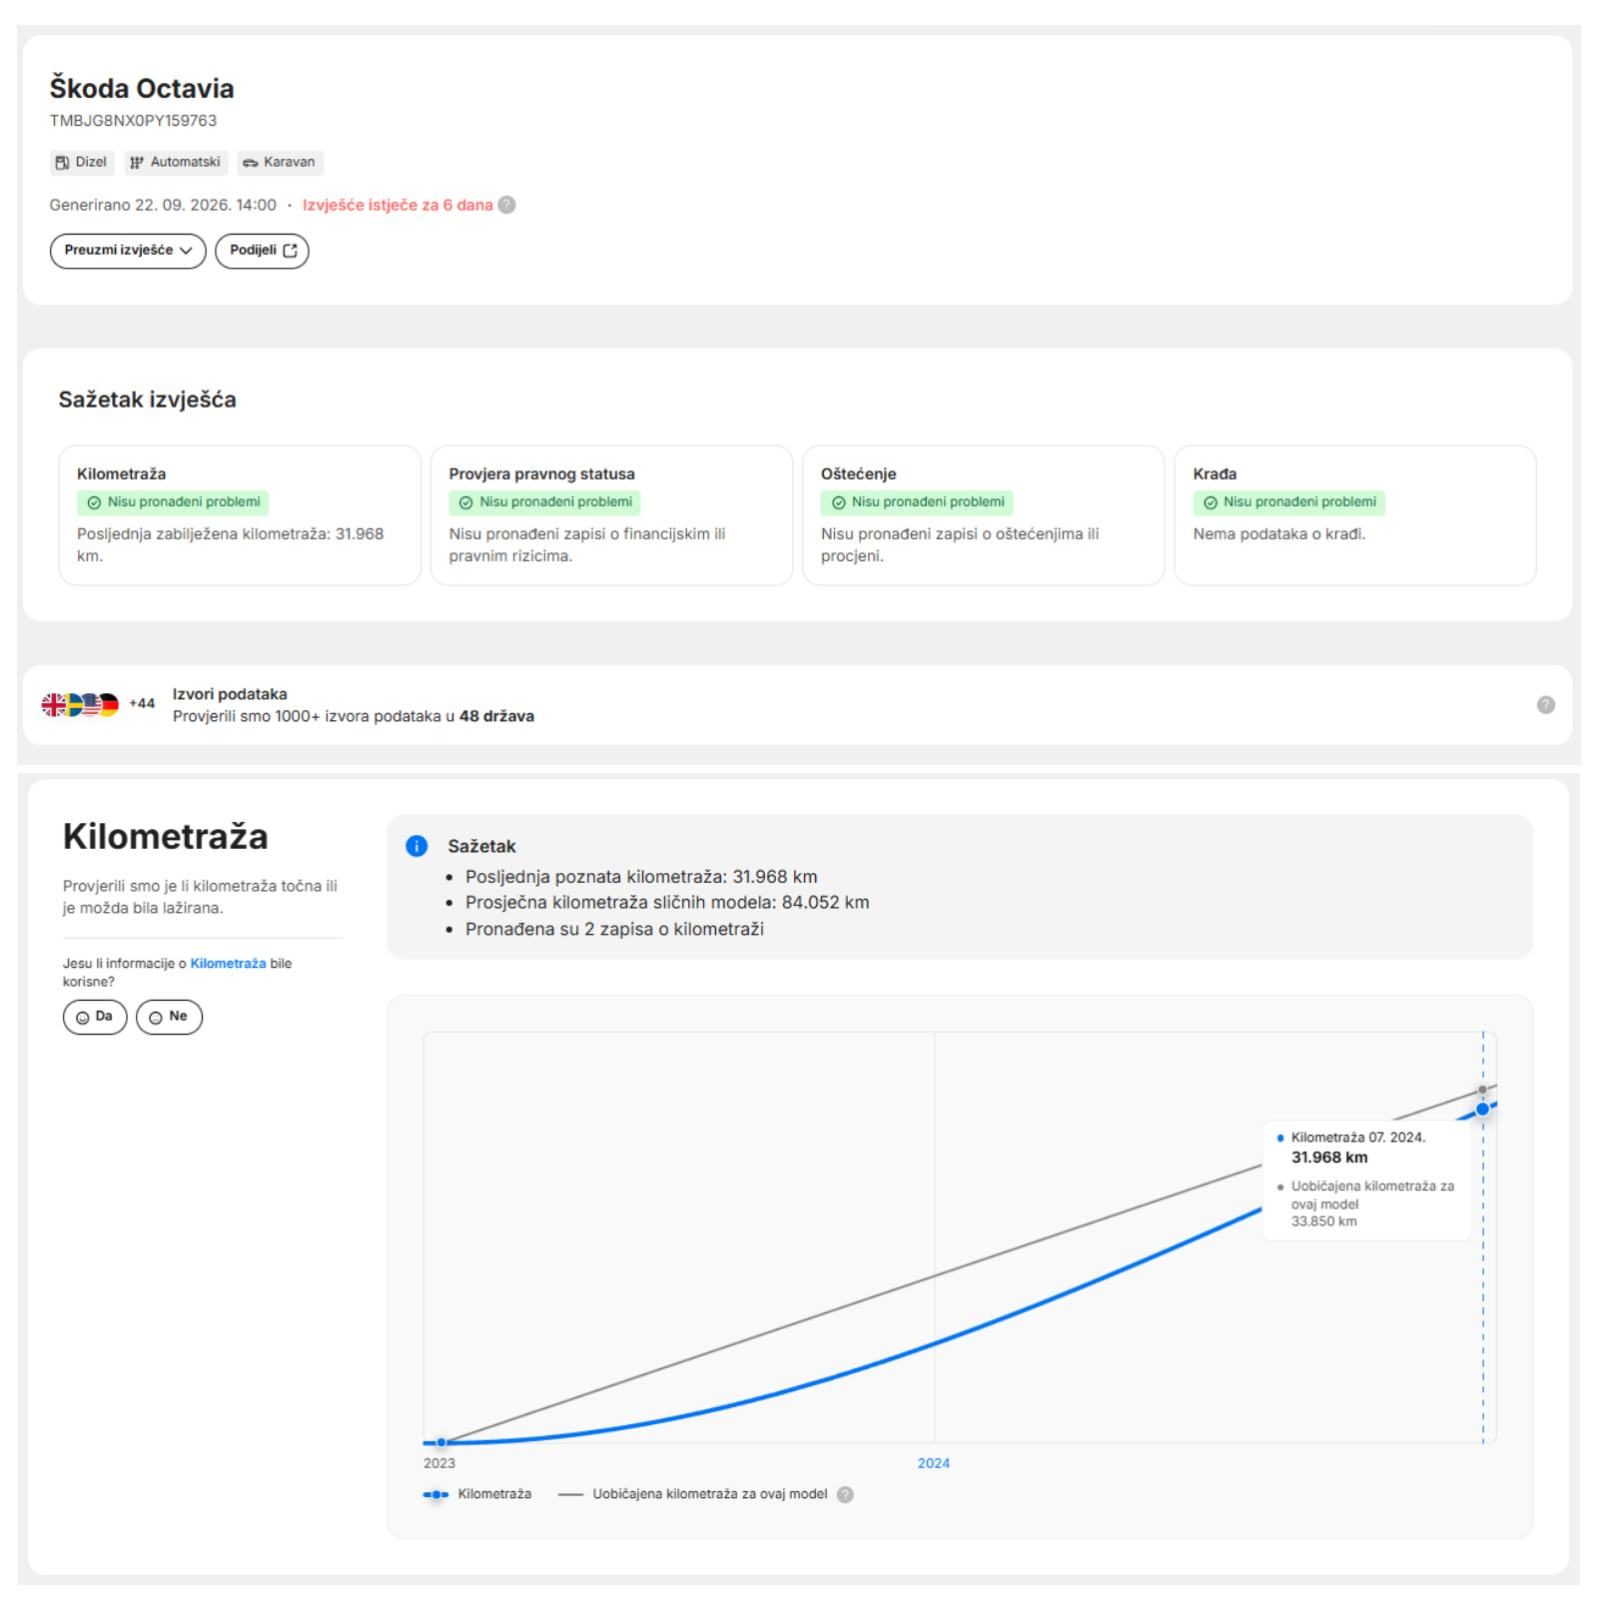This screenshot has height=1600, width=1598.
Task: Click the Karavan body type tag
Action: coord(280,162)
